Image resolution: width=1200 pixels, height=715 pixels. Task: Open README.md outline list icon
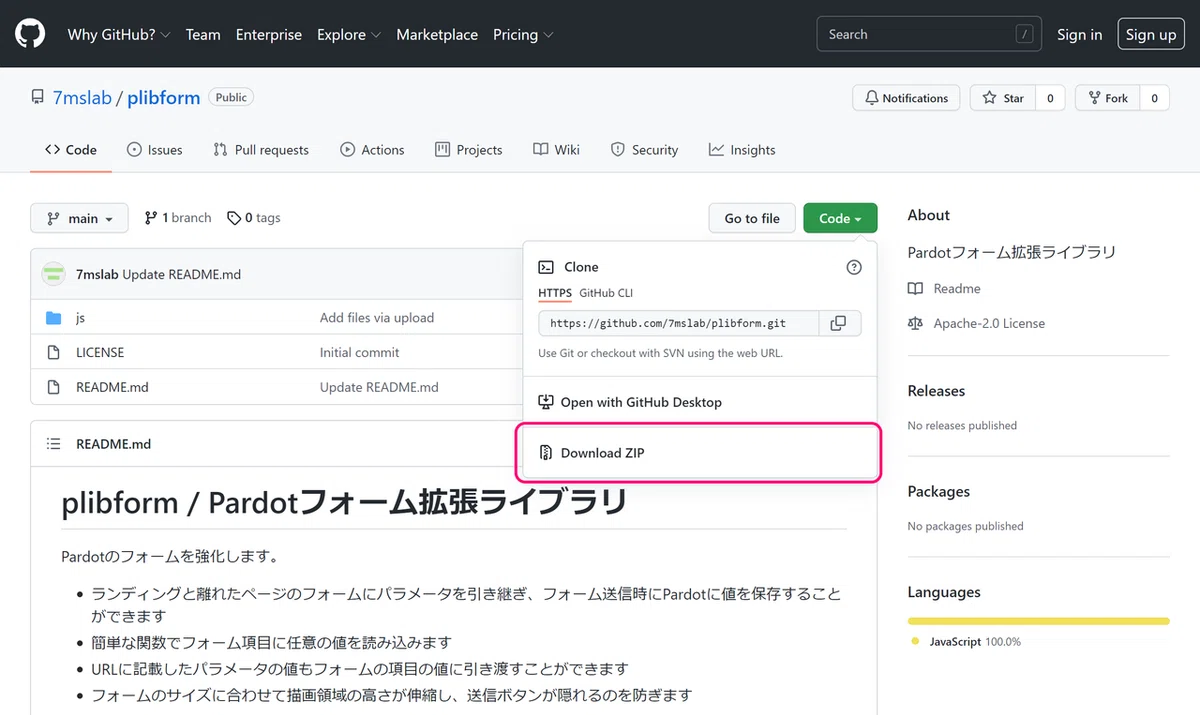click(54, 444)
